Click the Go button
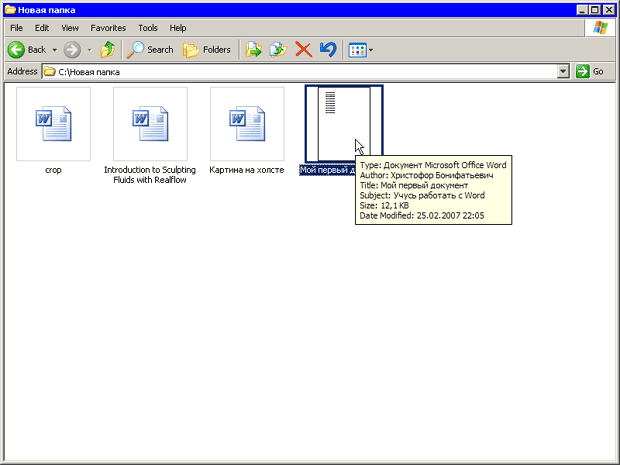The width and height of the screenshot is (620, 465). click(x=590, y=72)
